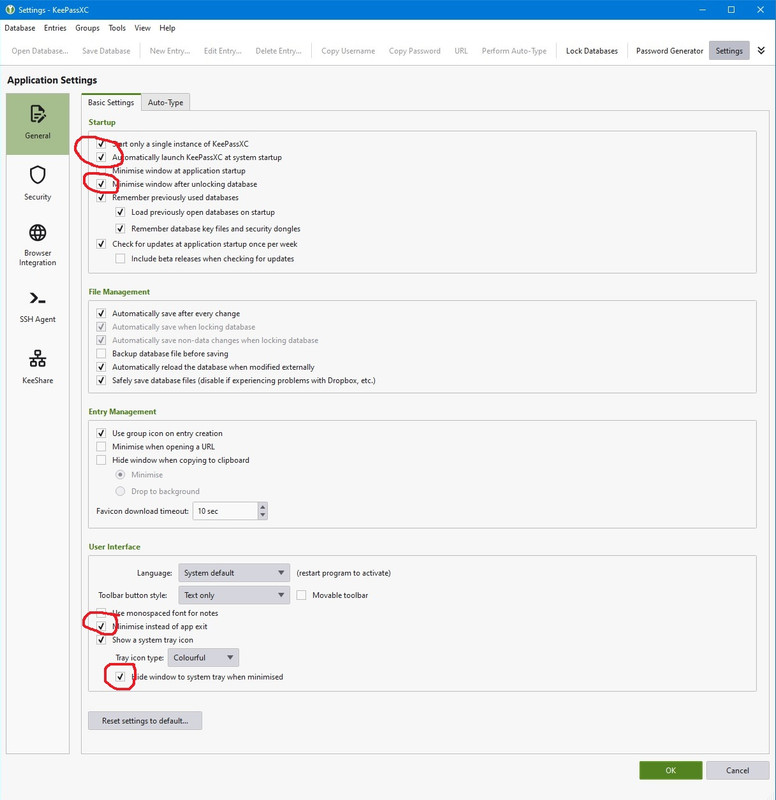Click Open Database toolbar item

tap(40, 51)
